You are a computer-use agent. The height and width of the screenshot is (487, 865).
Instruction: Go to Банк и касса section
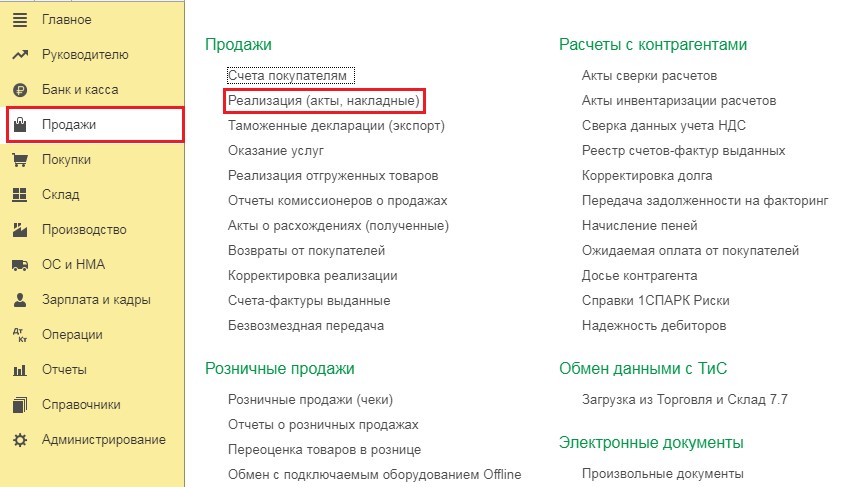80,90
